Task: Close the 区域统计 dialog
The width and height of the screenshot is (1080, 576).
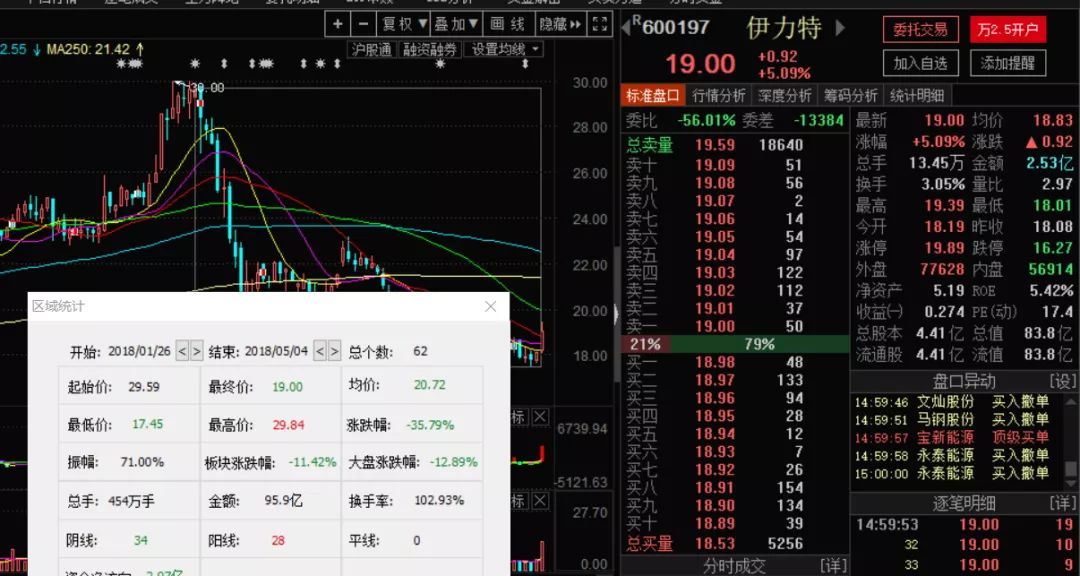Action: pyautogui.click(x=490, y=306)
